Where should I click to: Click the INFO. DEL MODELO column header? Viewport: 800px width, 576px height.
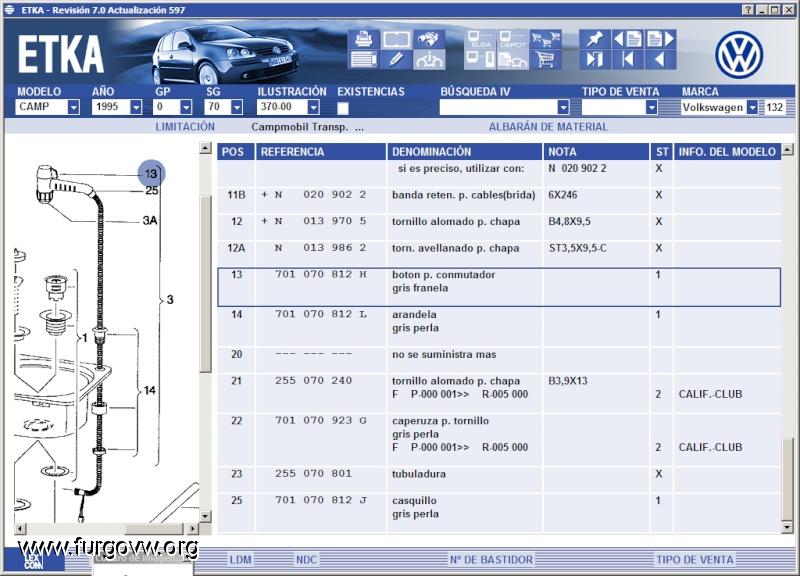(727, 152)
